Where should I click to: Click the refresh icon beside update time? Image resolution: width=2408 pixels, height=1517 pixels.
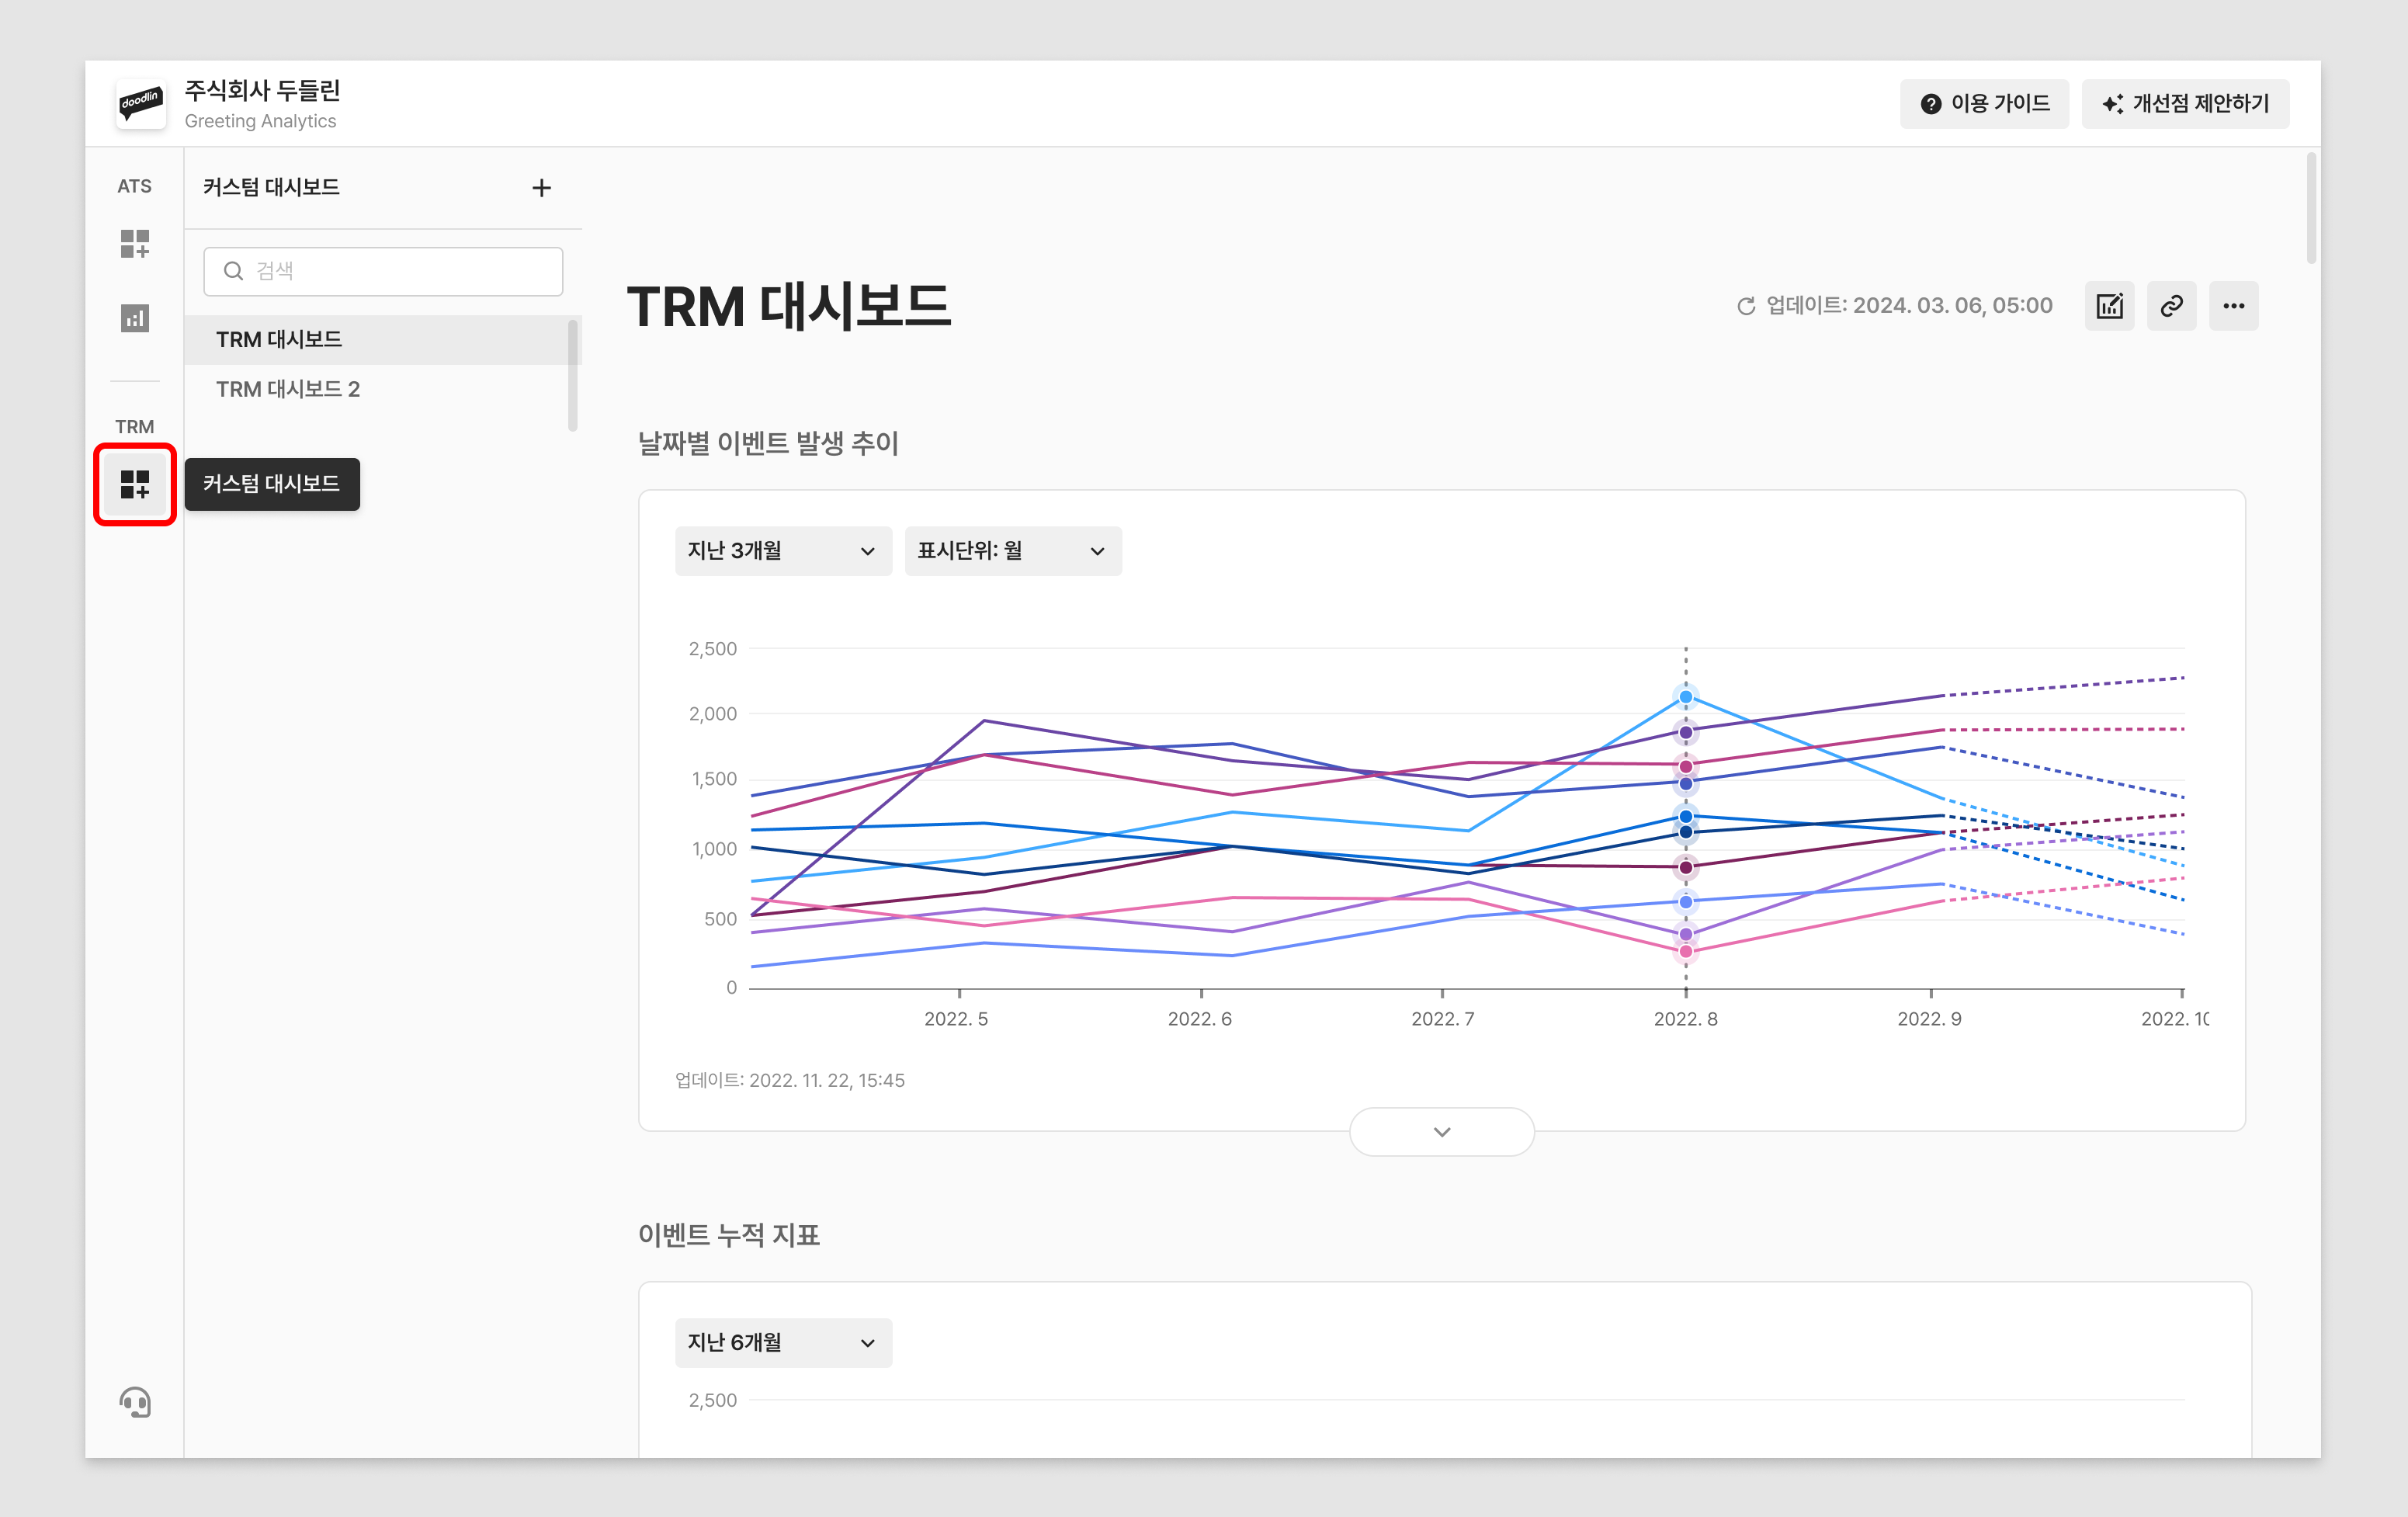click(1746, 306)
